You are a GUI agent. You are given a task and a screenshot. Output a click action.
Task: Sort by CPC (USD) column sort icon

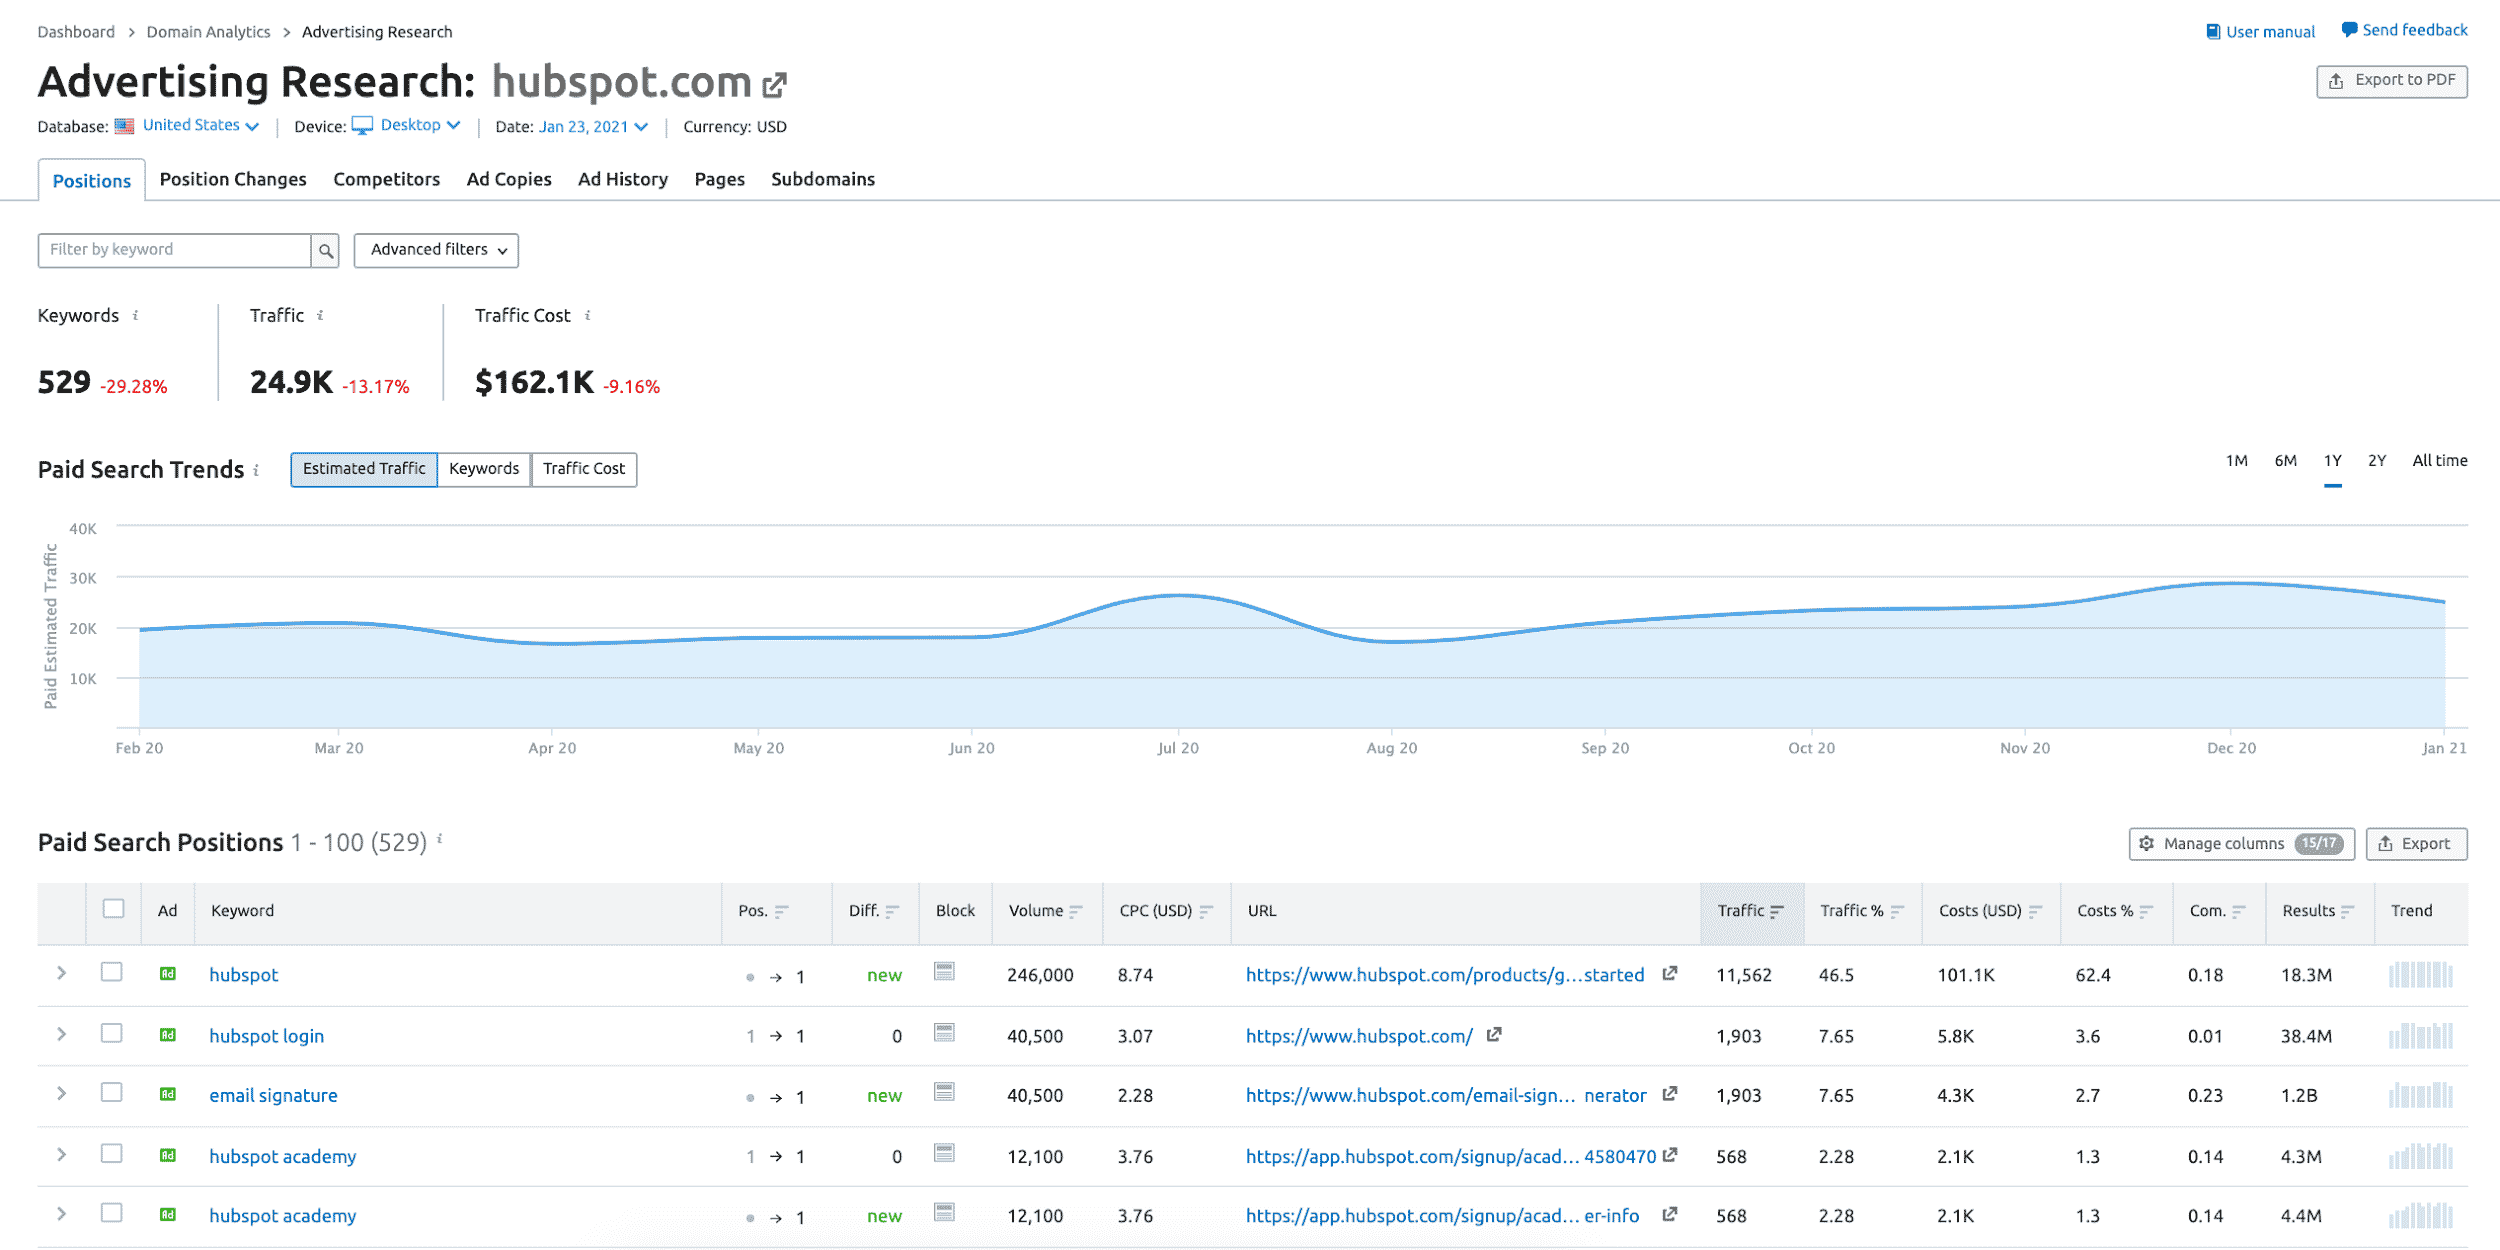pos(1206,912)
